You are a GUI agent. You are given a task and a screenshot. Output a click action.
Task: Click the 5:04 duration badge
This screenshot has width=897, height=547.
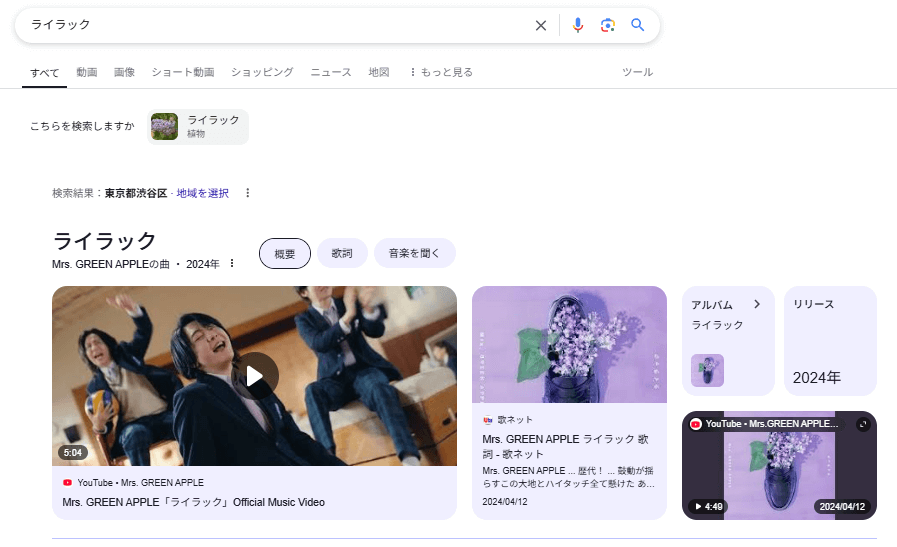click(73, 453)
